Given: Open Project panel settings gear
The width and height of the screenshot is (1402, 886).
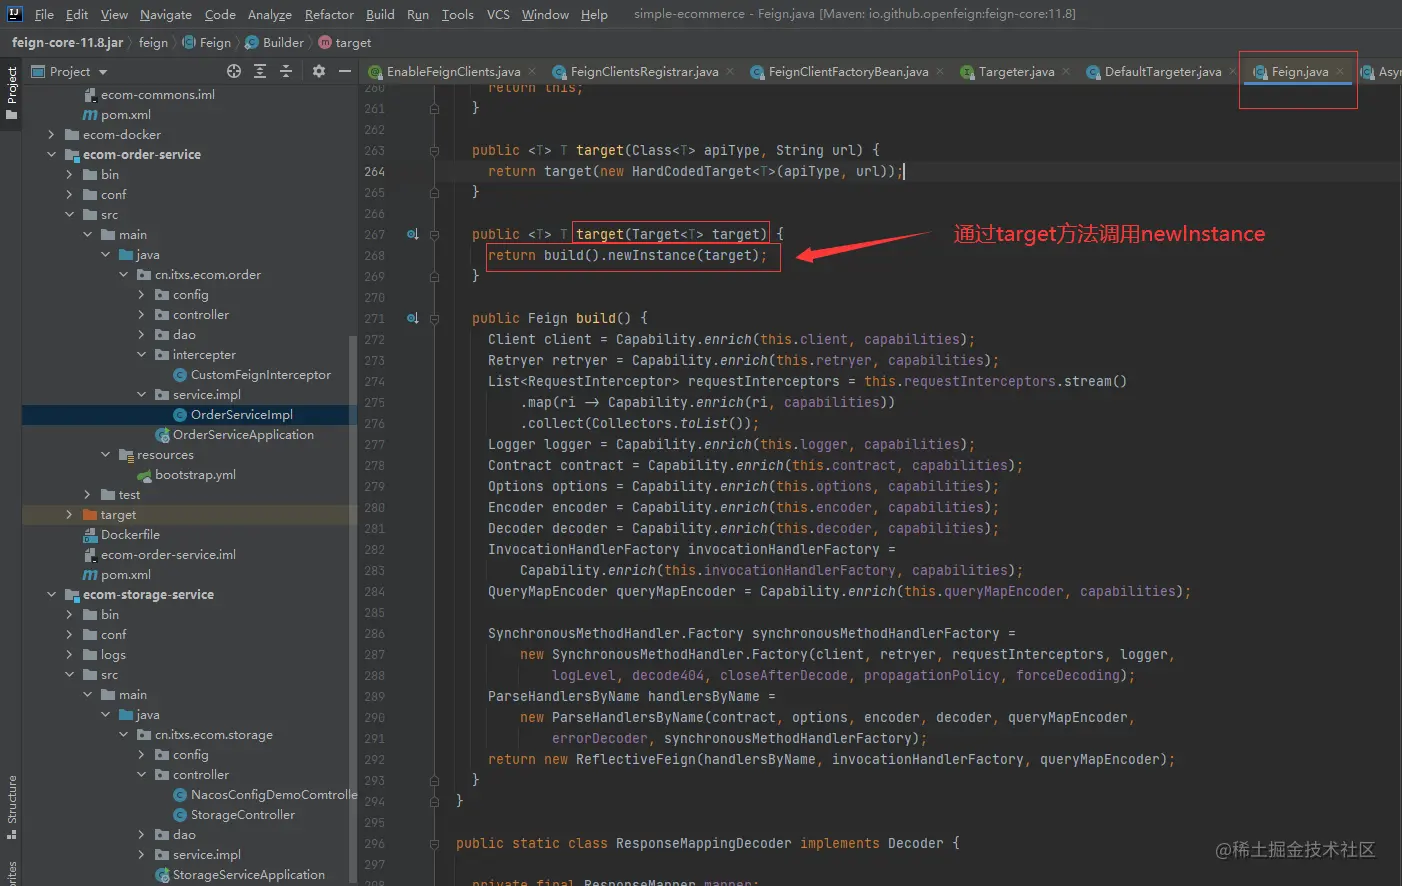Looking at the screenshot, I should pos(319,71).
